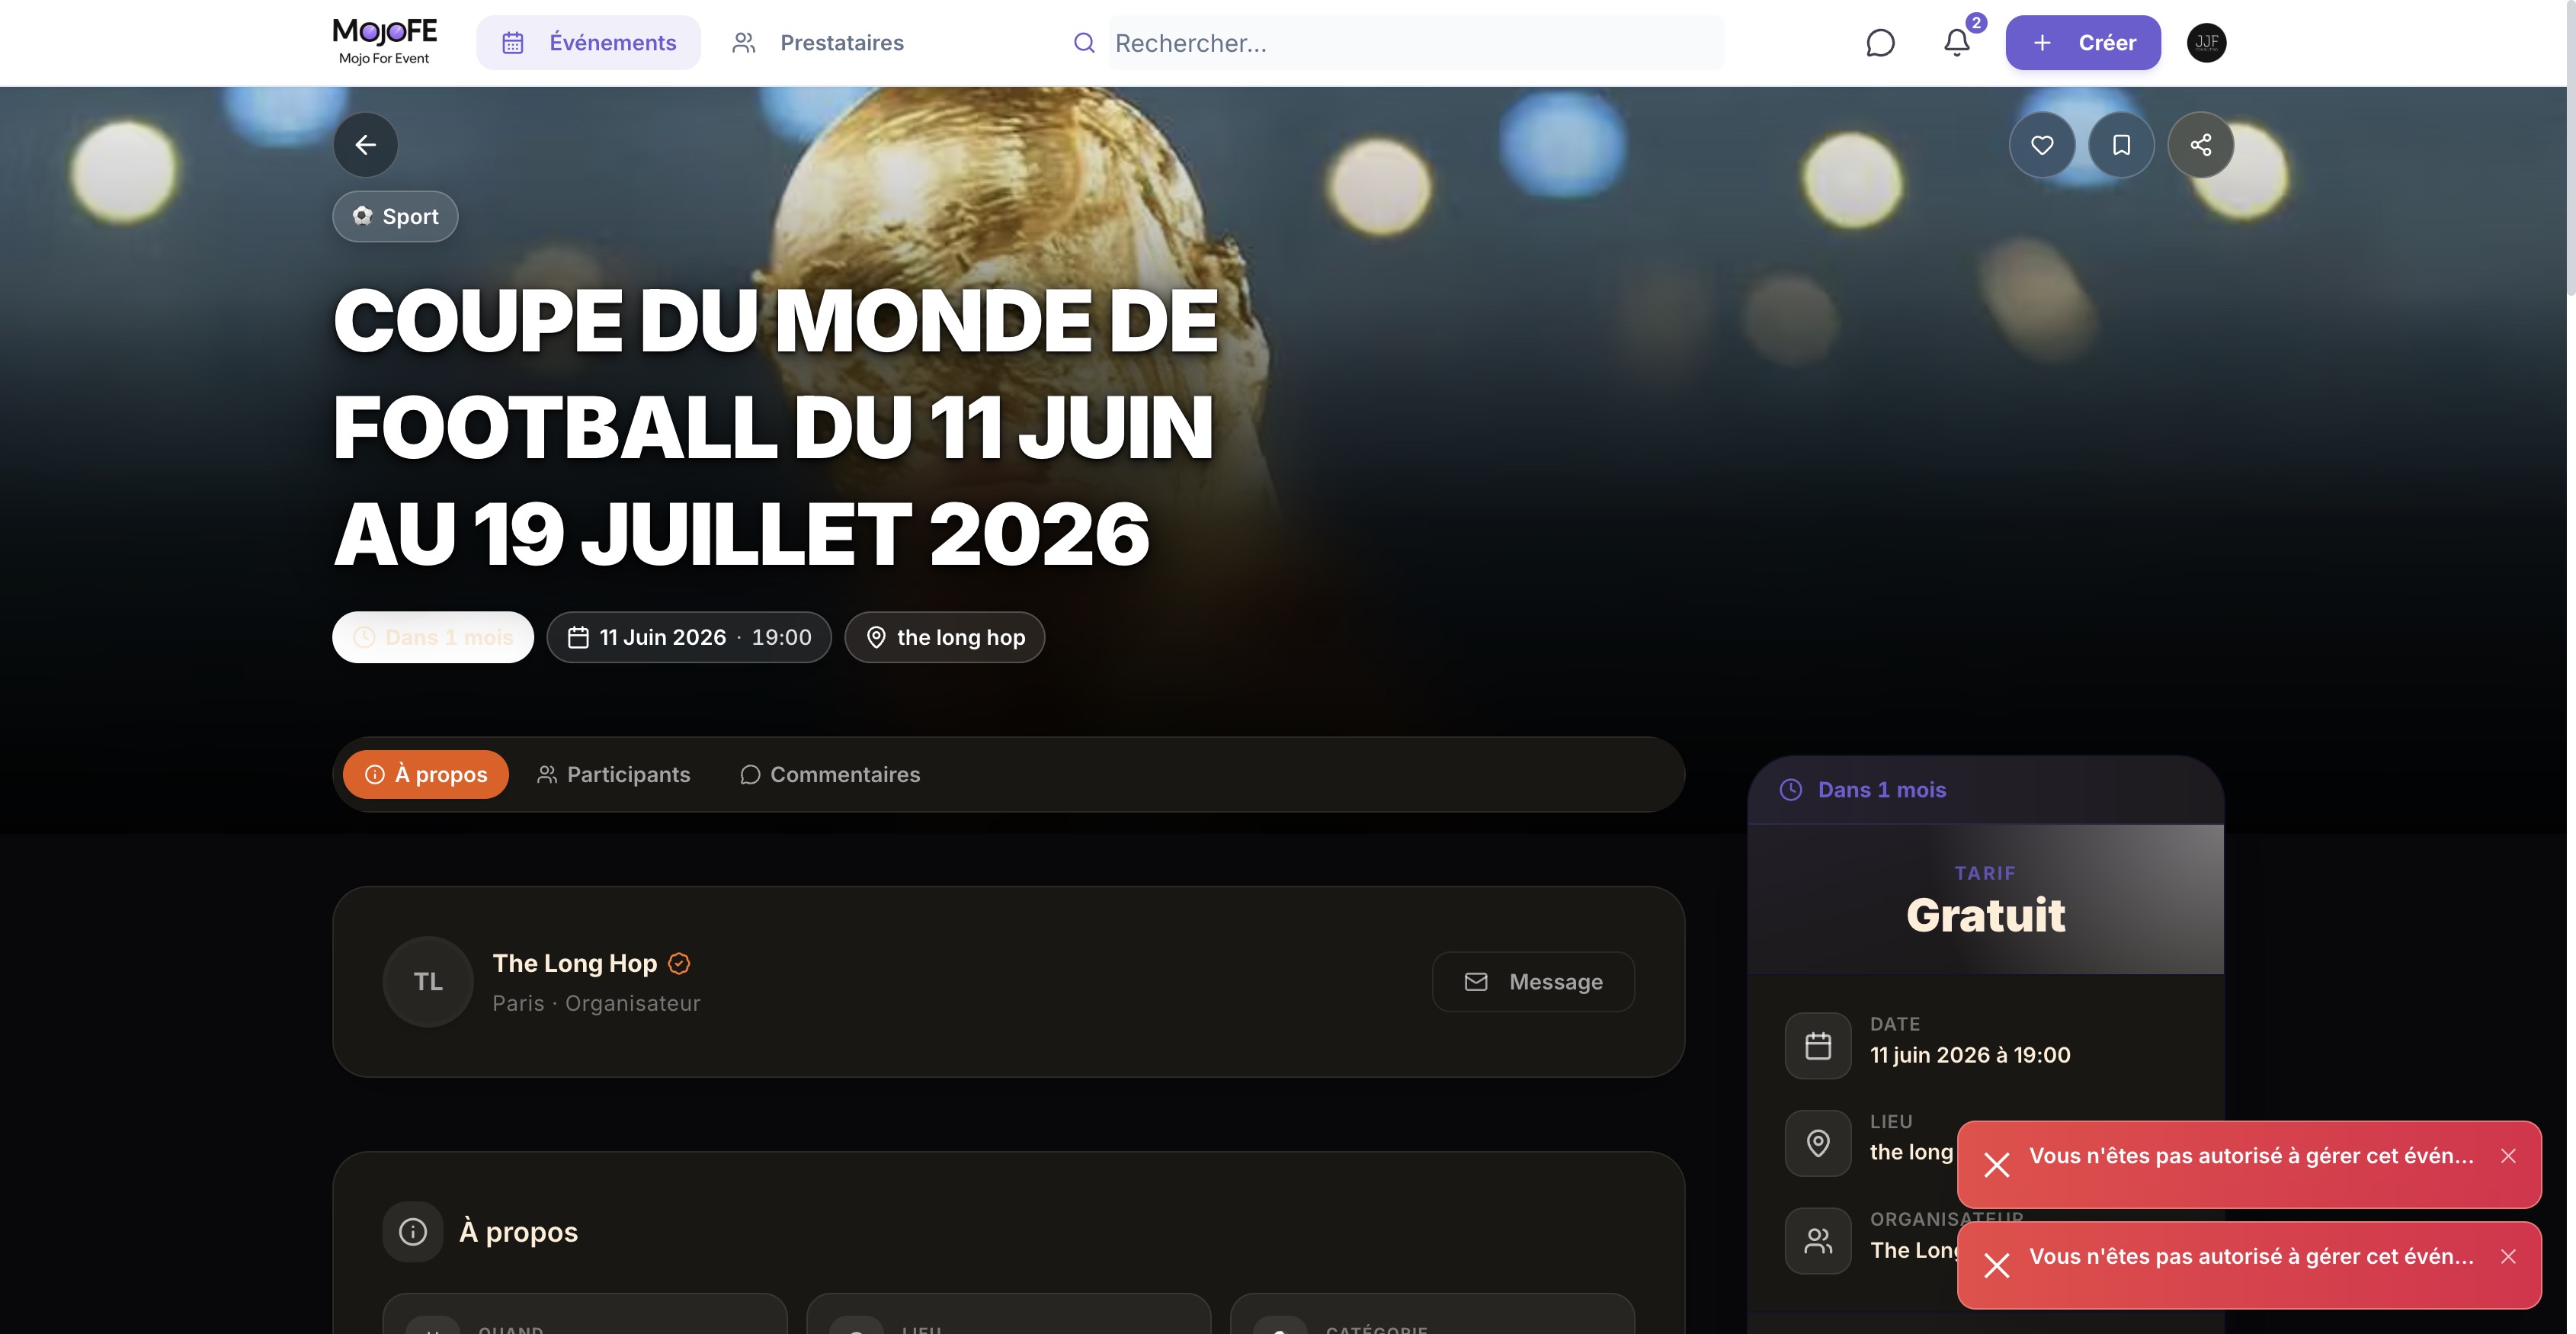Viewport: 2576px width, 1334px height.
Task: Click the Sport category tag
Action: click(x=395, y=217)
